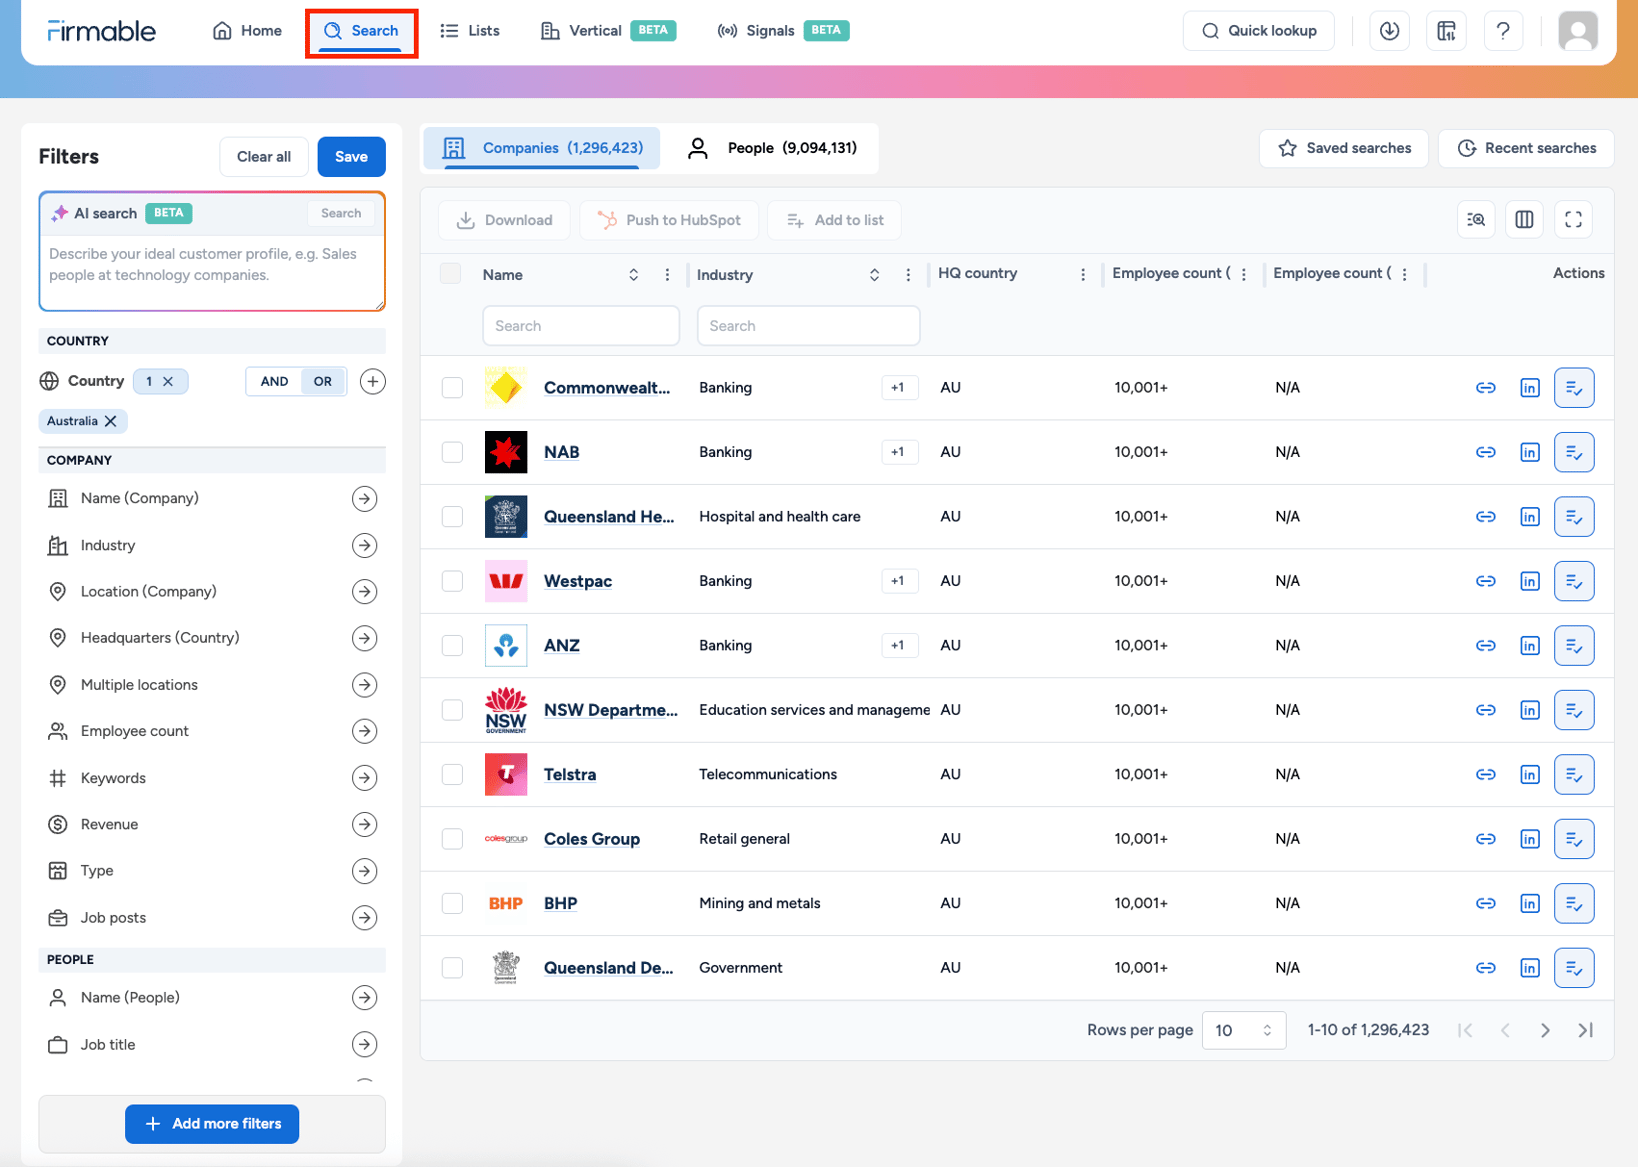Screen dimensions: 1638x1167
Task: Expand the Employee count filter section
Action: [x=365, y=731]
